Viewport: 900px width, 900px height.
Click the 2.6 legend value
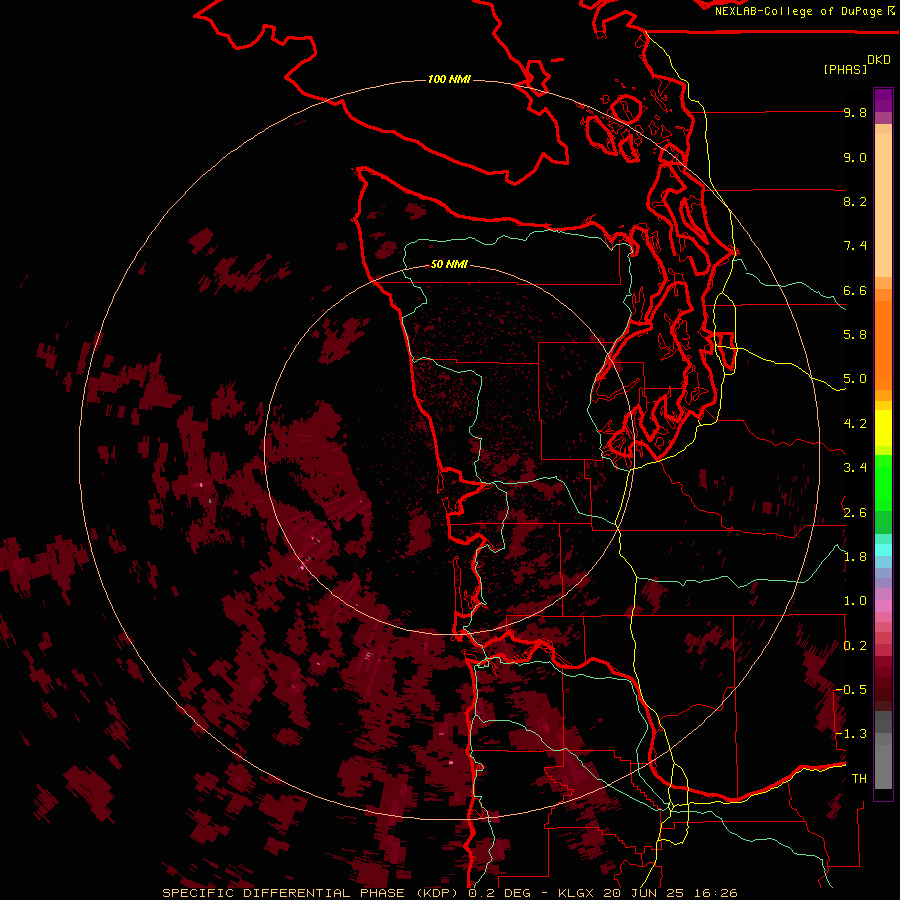855,512
